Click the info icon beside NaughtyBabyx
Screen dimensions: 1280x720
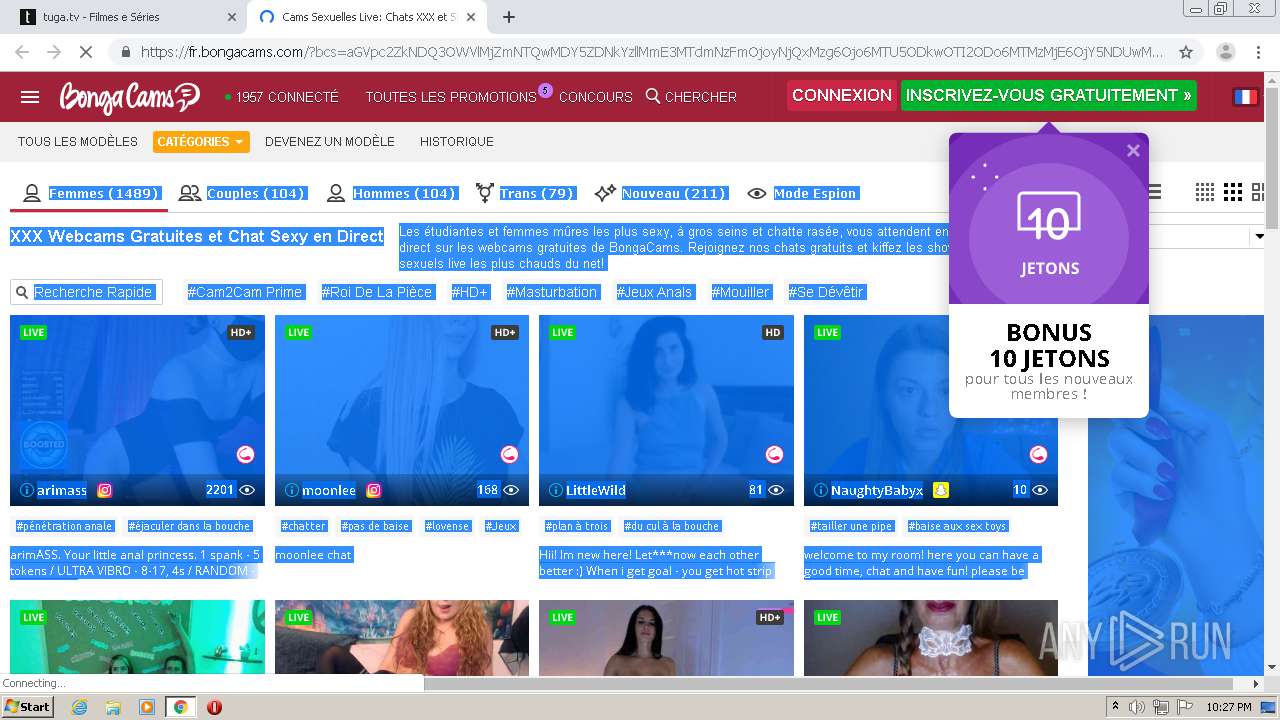(820, 490)
